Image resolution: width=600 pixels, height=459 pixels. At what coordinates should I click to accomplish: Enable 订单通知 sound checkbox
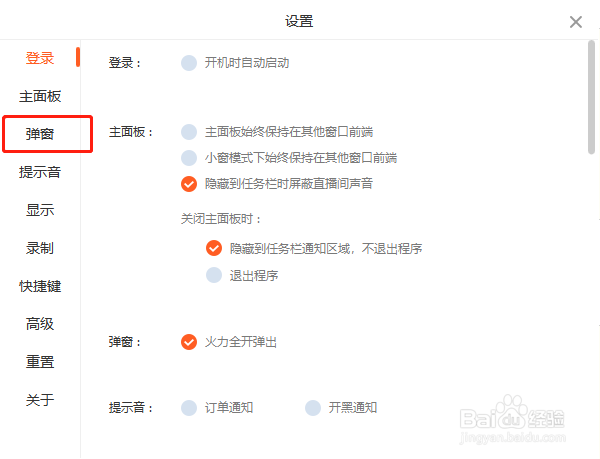coord(189,407)
